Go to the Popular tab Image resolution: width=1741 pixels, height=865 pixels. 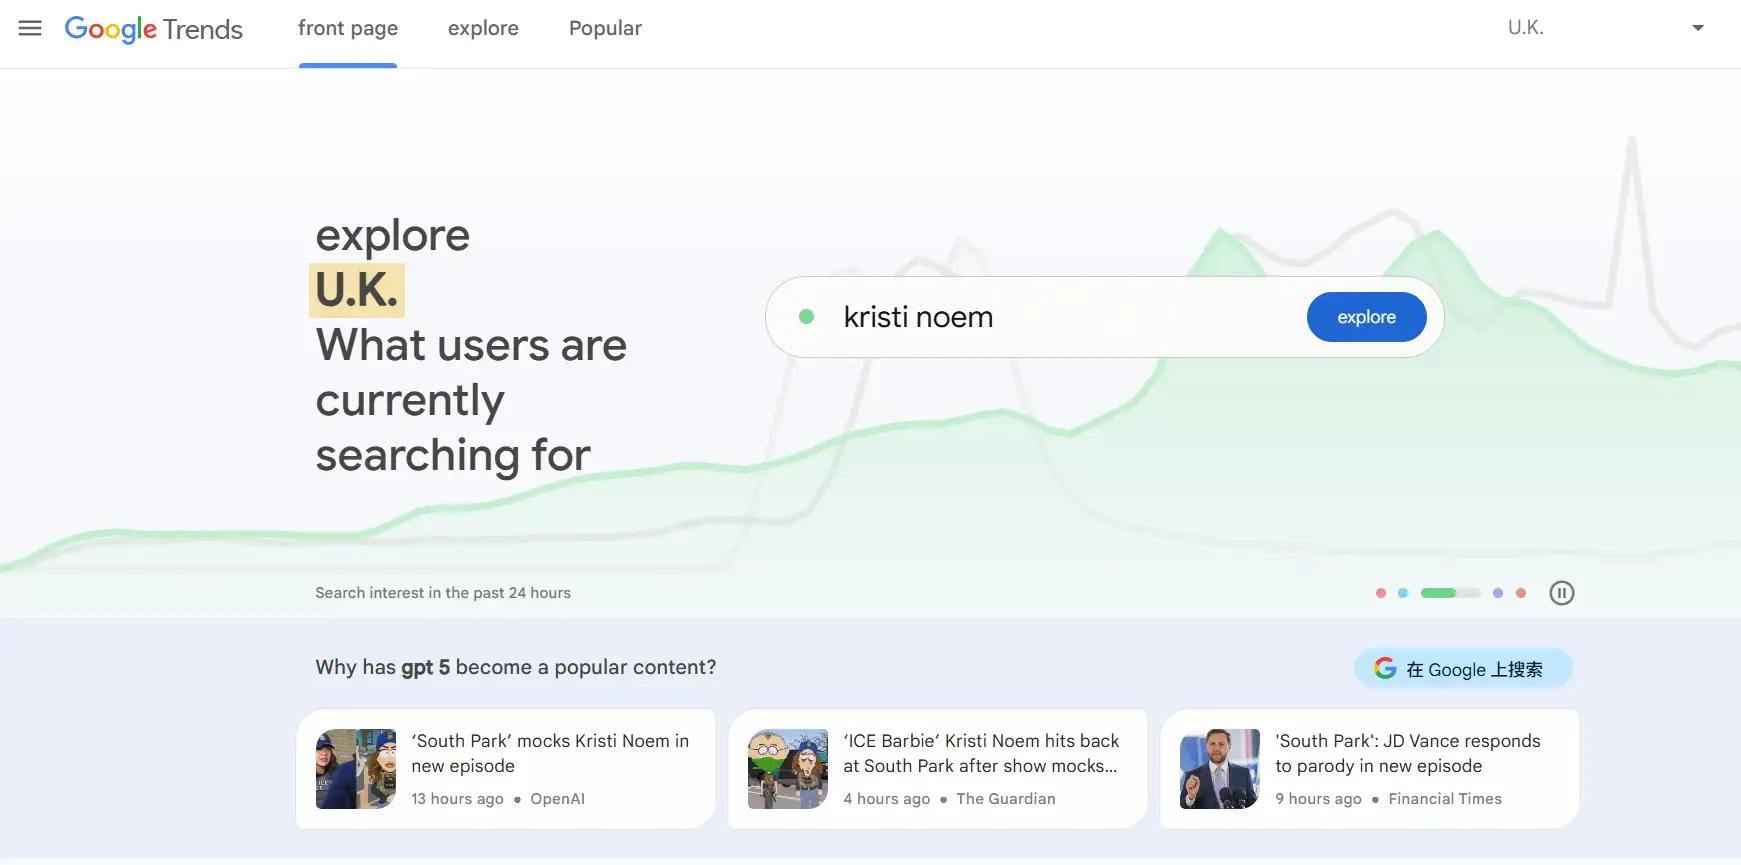pos(605,28)
